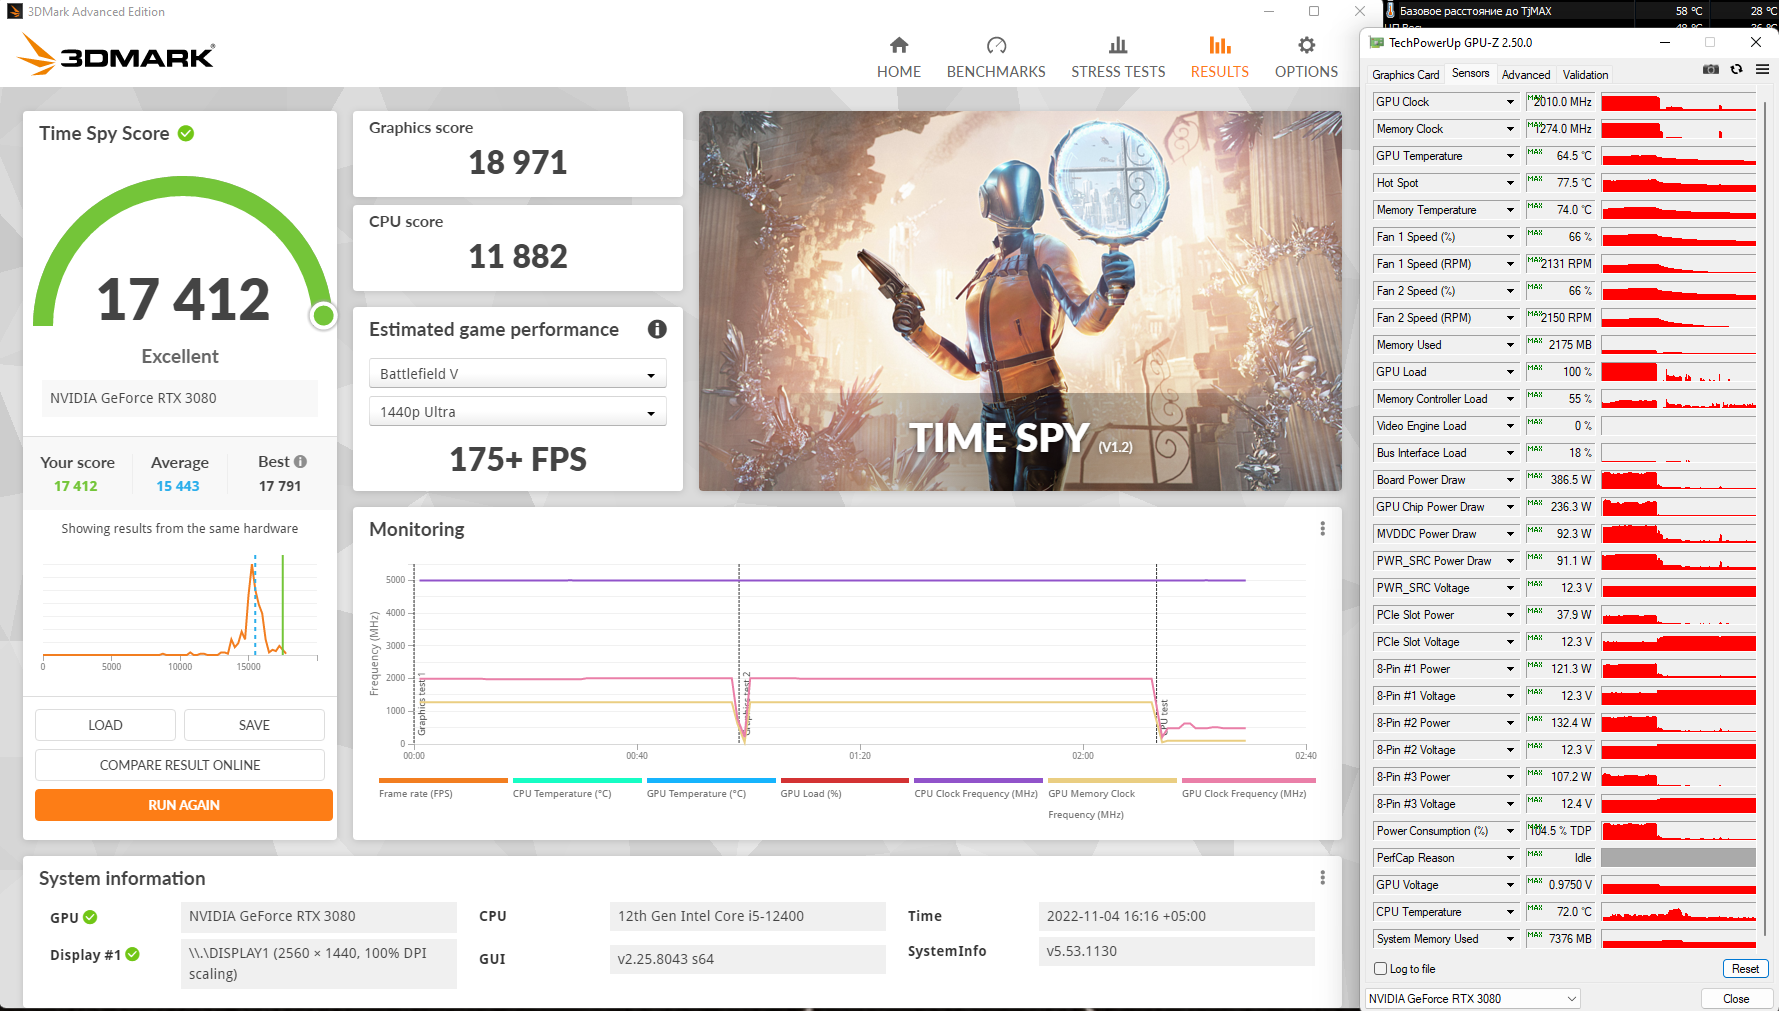Click the 12th Gen Intel Core i5-12400 field
Screen dimensions: 1779x1011
pos(747,916)
